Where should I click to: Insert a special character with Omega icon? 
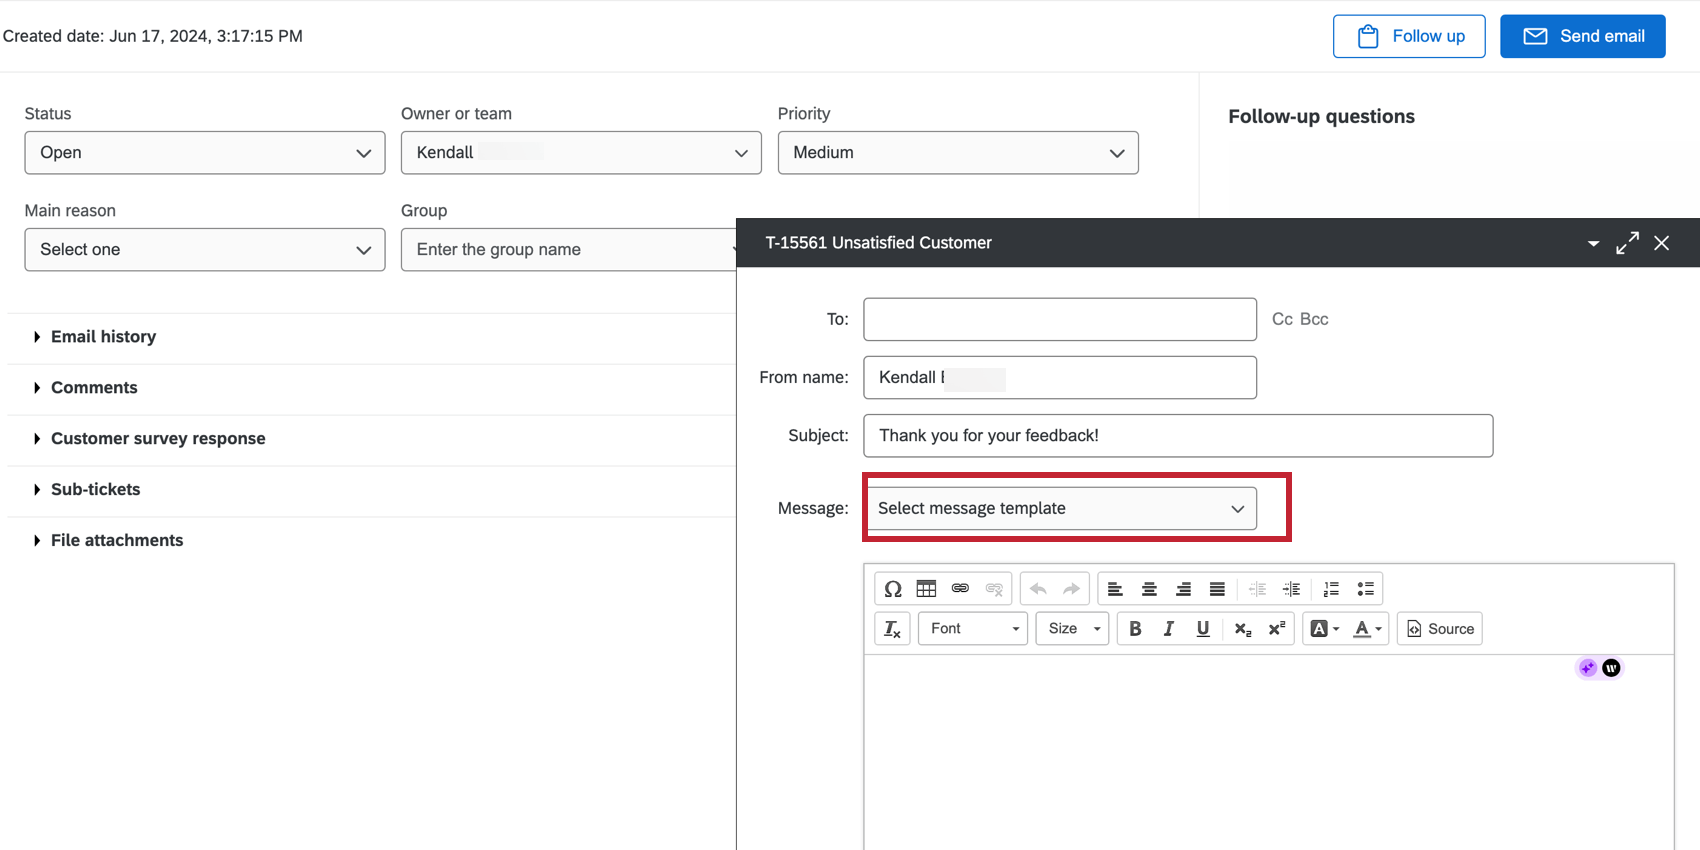pyautogui.click(x=893, y=589)
